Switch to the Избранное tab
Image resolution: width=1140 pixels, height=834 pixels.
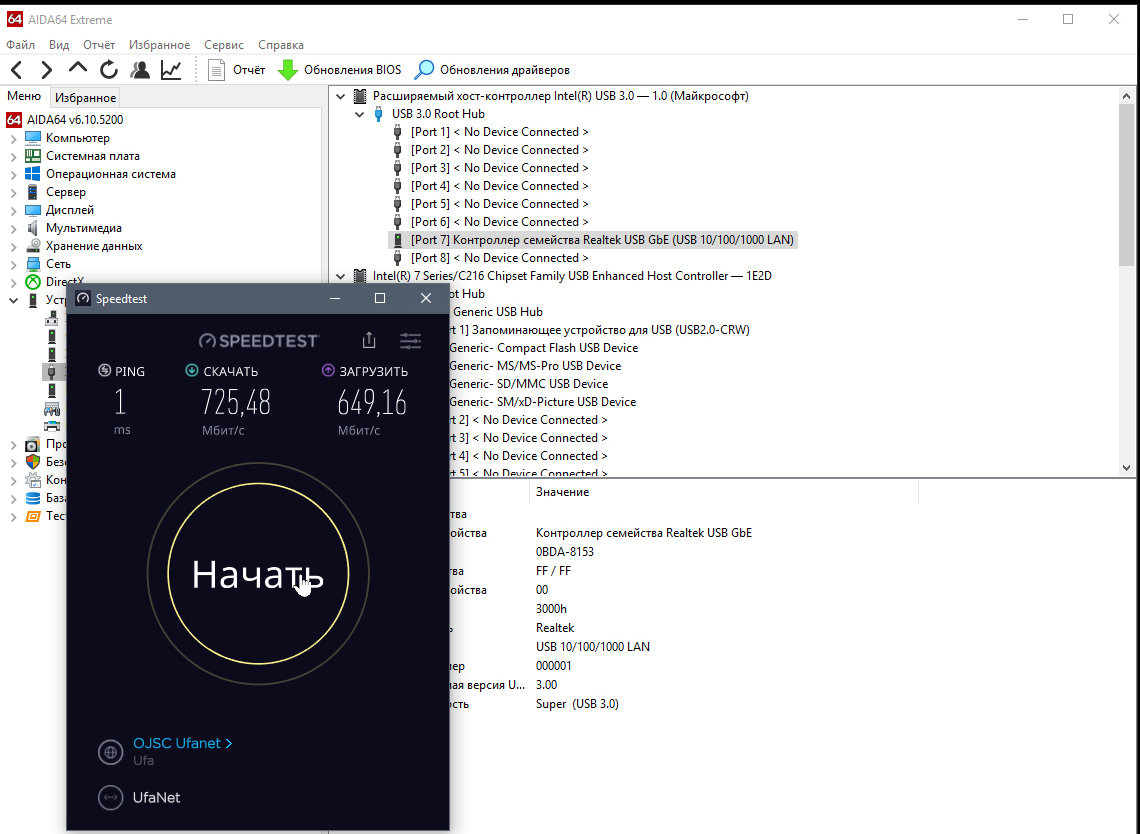85,98
